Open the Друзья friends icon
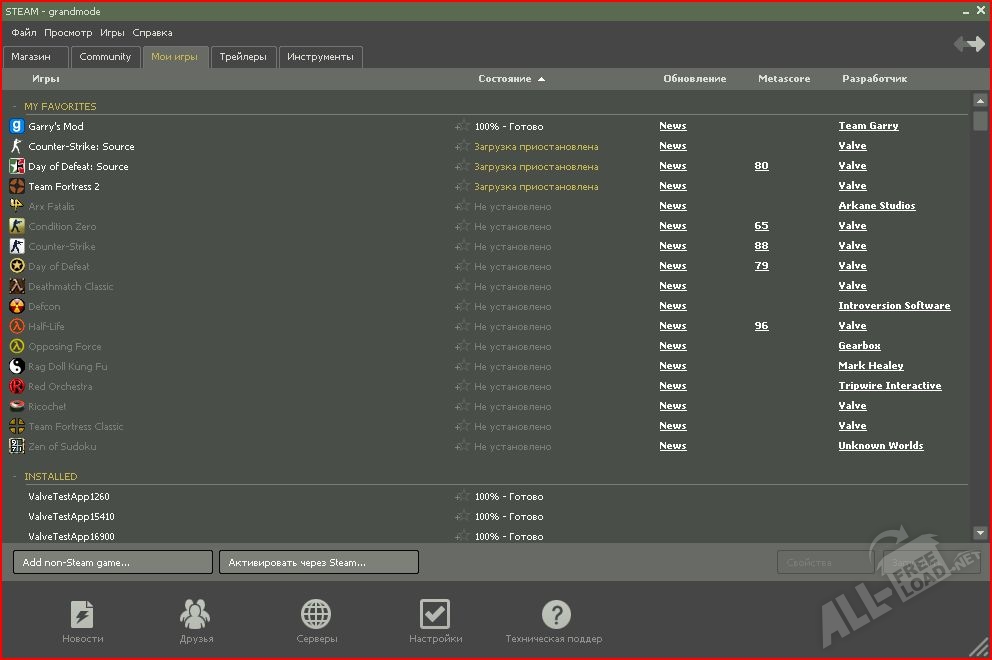Viewport: 992px width, 660px height. pyautogui.click(x=195, y=614)
